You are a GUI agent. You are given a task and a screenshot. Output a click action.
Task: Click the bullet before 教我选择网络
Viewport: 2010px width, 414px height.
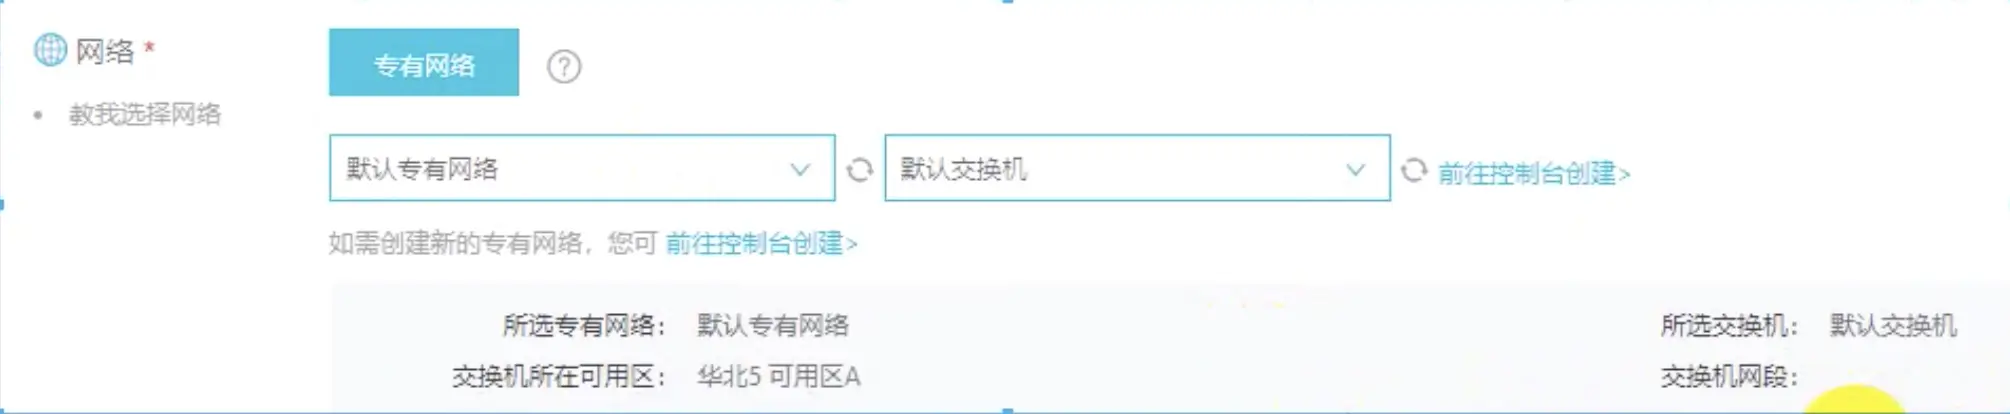pos(38,115)
